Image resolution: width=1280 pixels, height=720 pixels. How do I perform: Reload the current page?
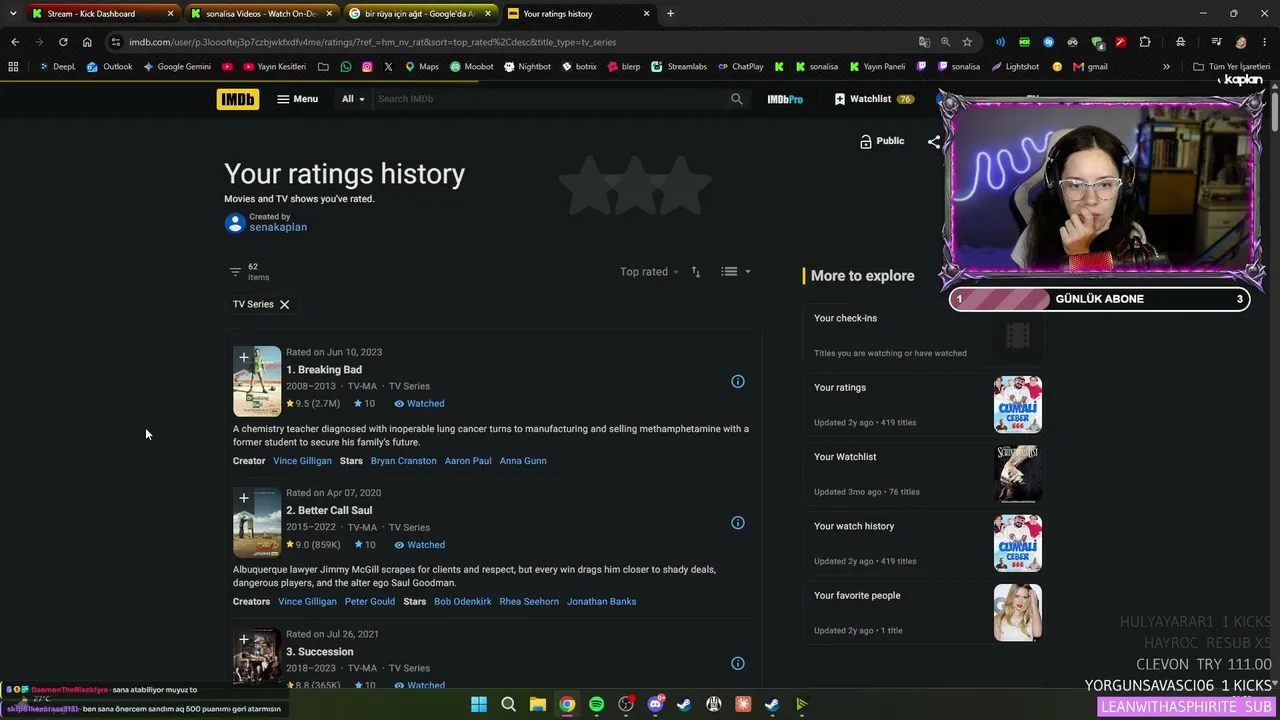(63, 42)
